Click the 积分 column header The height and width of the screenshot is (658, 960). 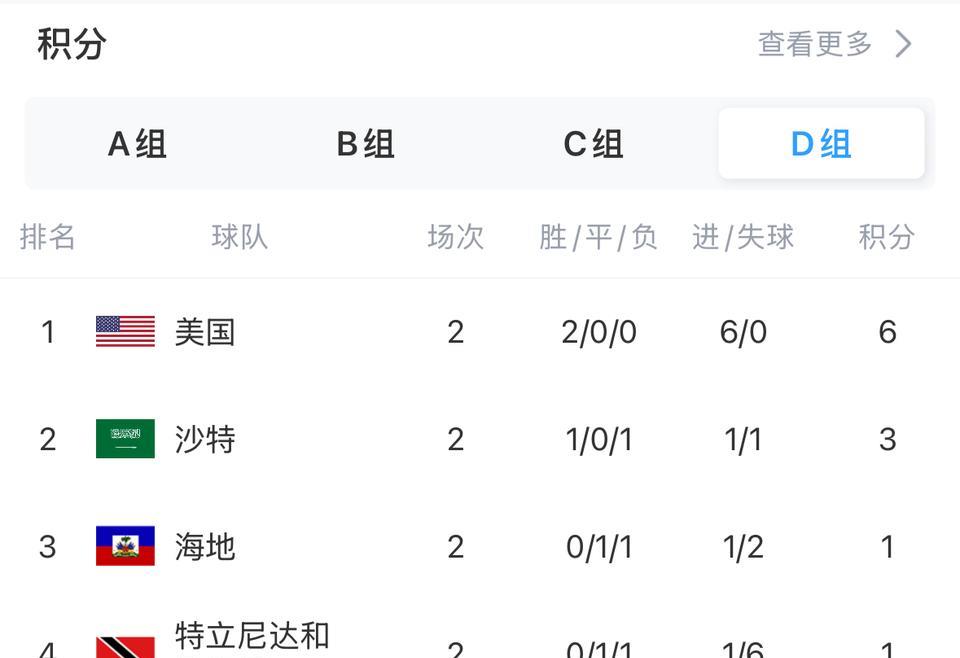coord(887,237)
